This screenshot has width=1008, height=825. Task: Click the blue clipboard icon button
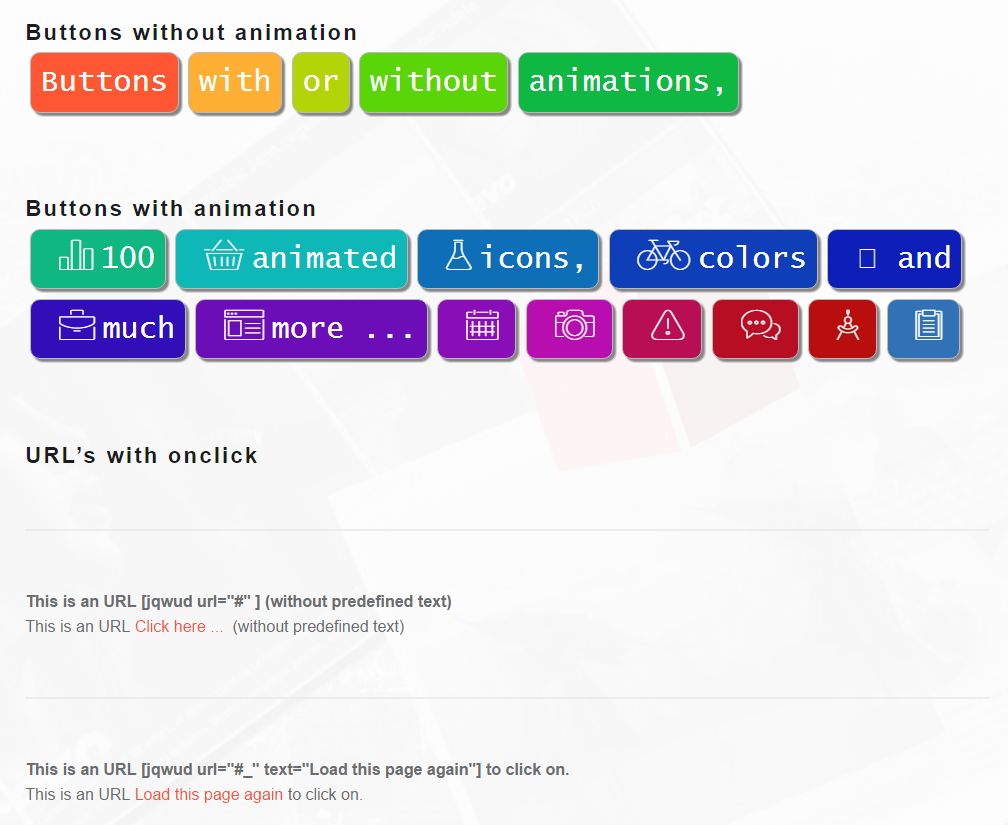[923, 329]
